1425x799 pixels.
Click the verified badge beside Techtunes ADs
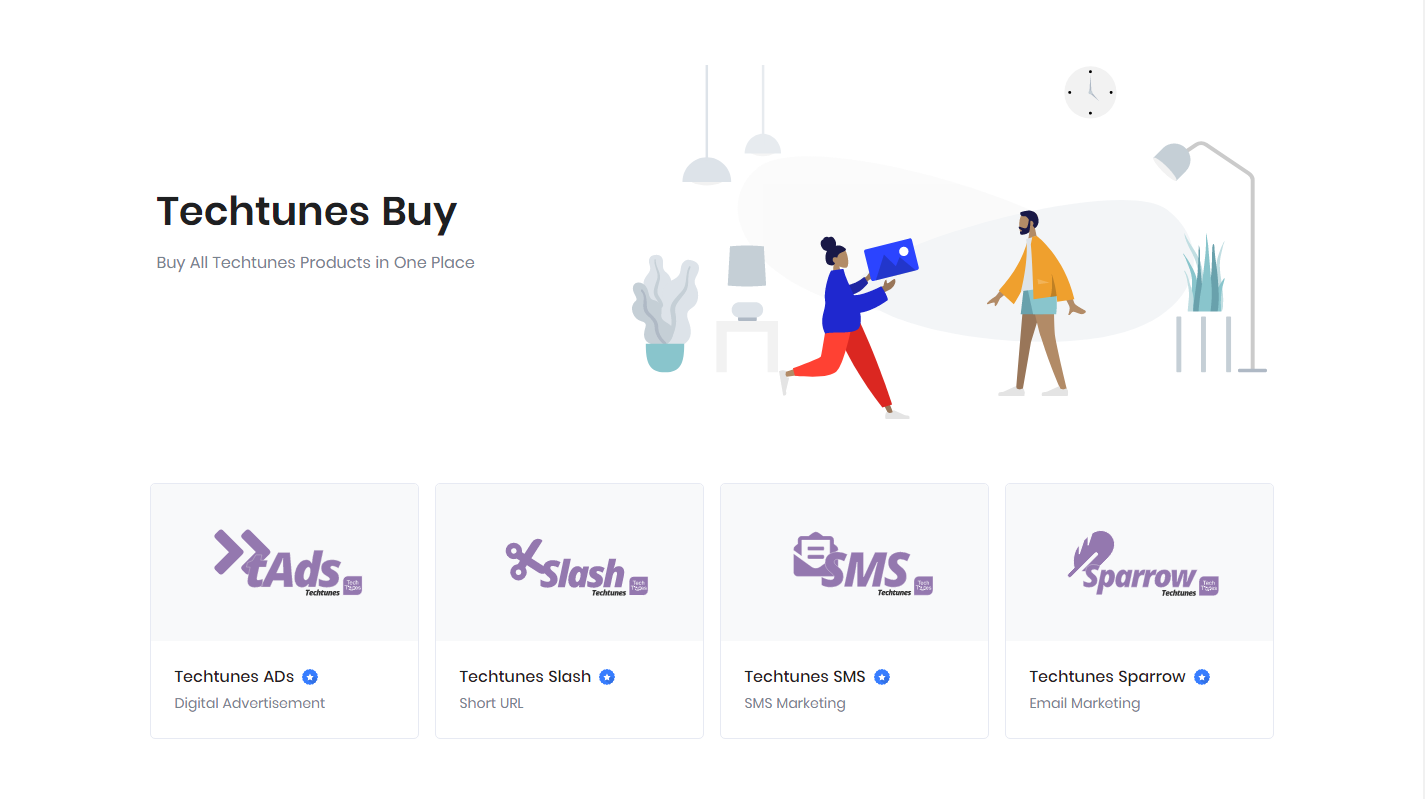click(310, 677)
